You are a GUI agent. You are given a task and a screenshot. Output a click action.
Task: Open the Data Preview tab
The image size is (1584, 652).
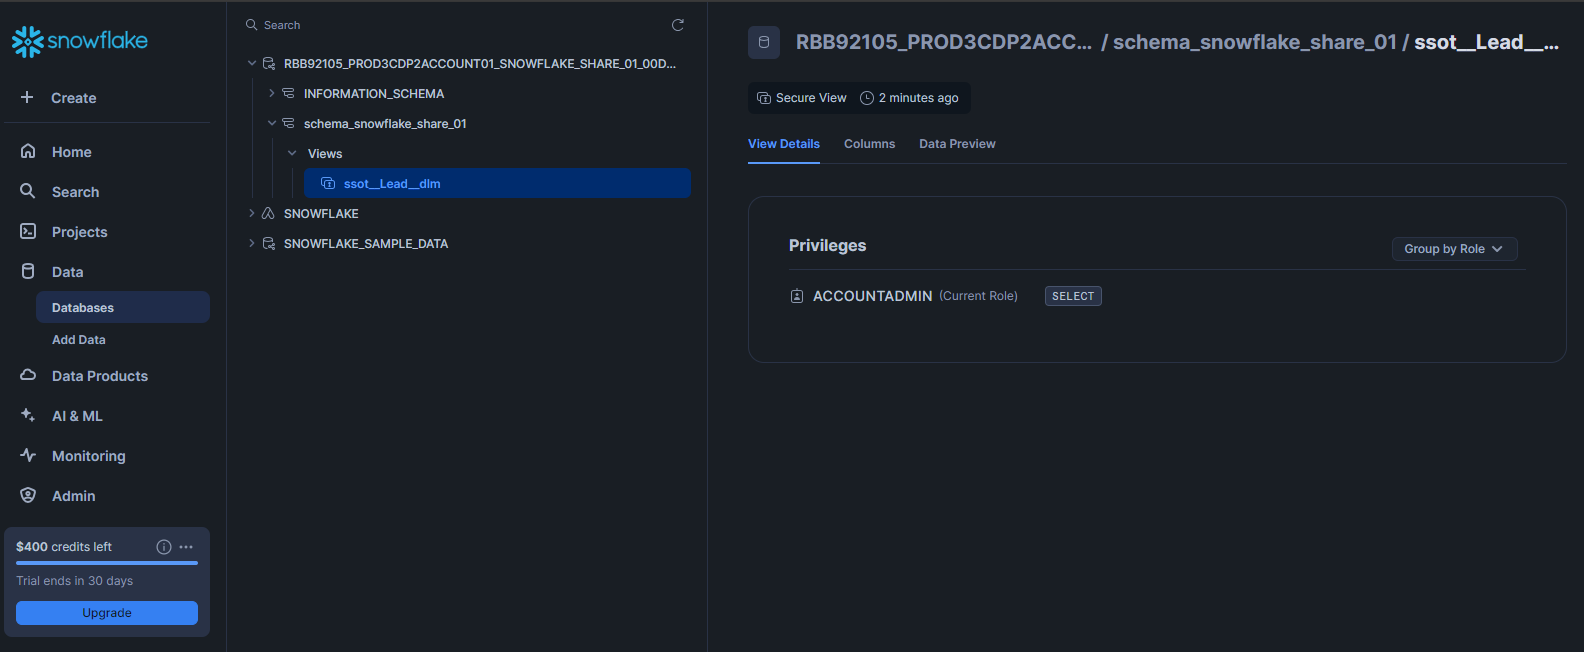(957, 144)
